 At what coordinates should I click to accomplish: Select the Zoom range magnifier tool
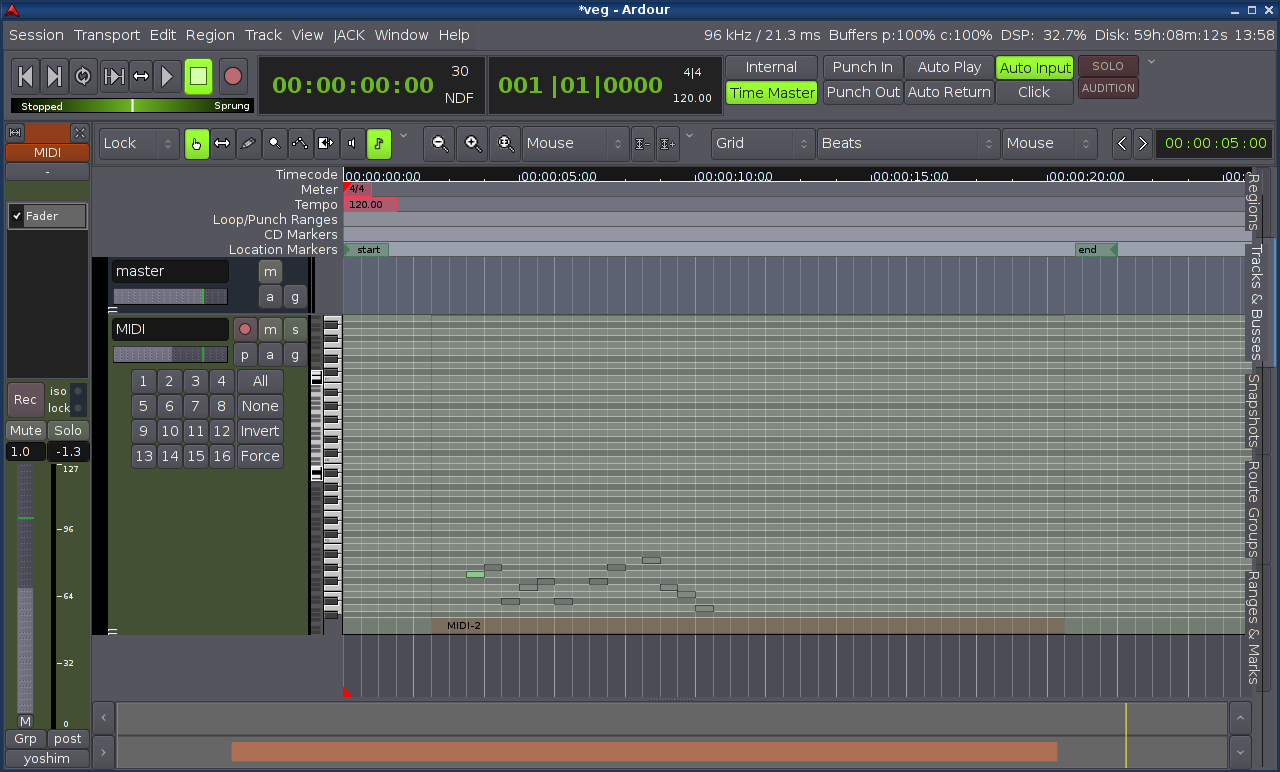[x=274, y=143]
